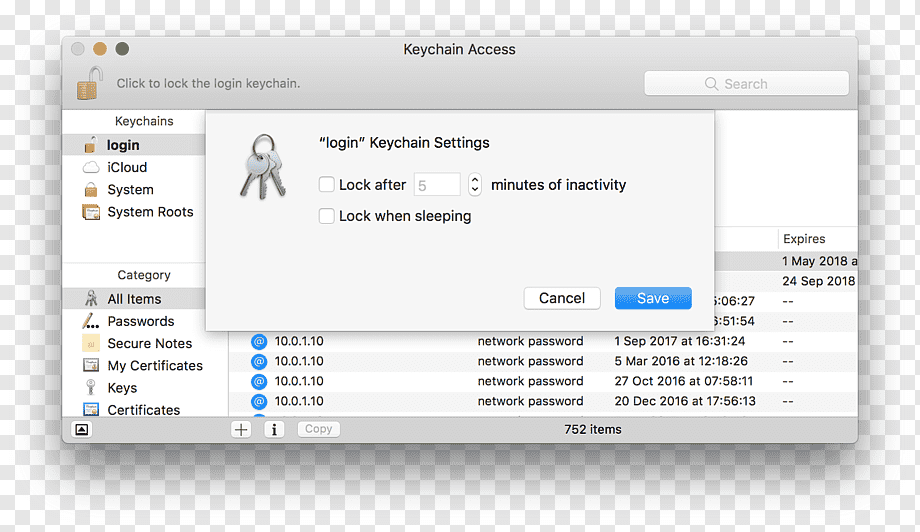Select the System keychain padlock icon
The image size is (920, 532).
click(91, 189)
